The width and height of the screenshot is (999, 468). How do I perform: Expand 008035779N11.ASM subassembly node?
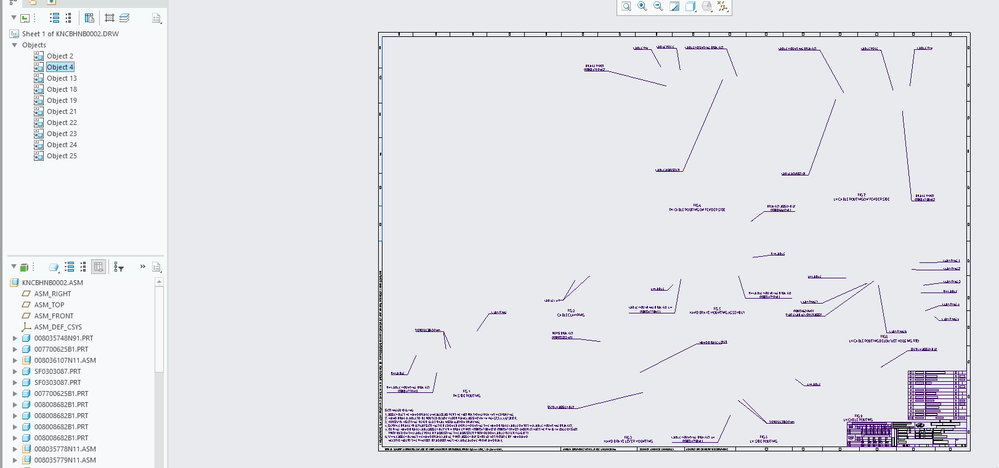click(x=15, y=460)
